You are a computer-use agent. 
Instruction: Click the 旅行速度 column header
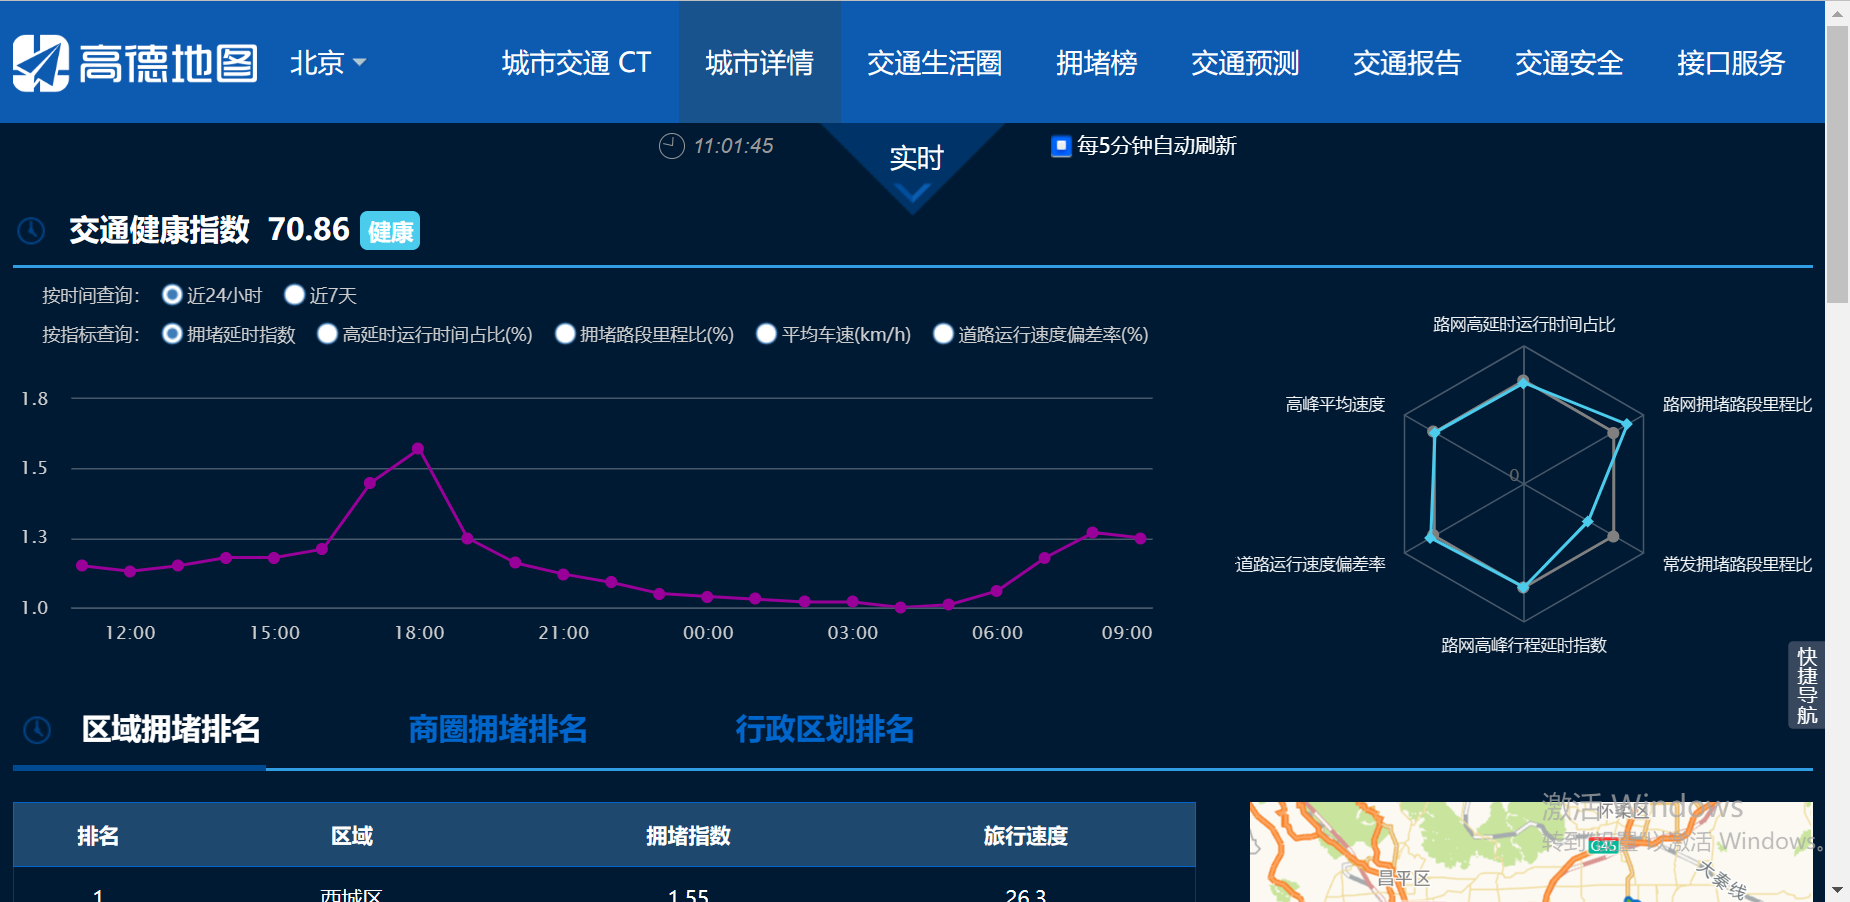(x=1026, y=836)
